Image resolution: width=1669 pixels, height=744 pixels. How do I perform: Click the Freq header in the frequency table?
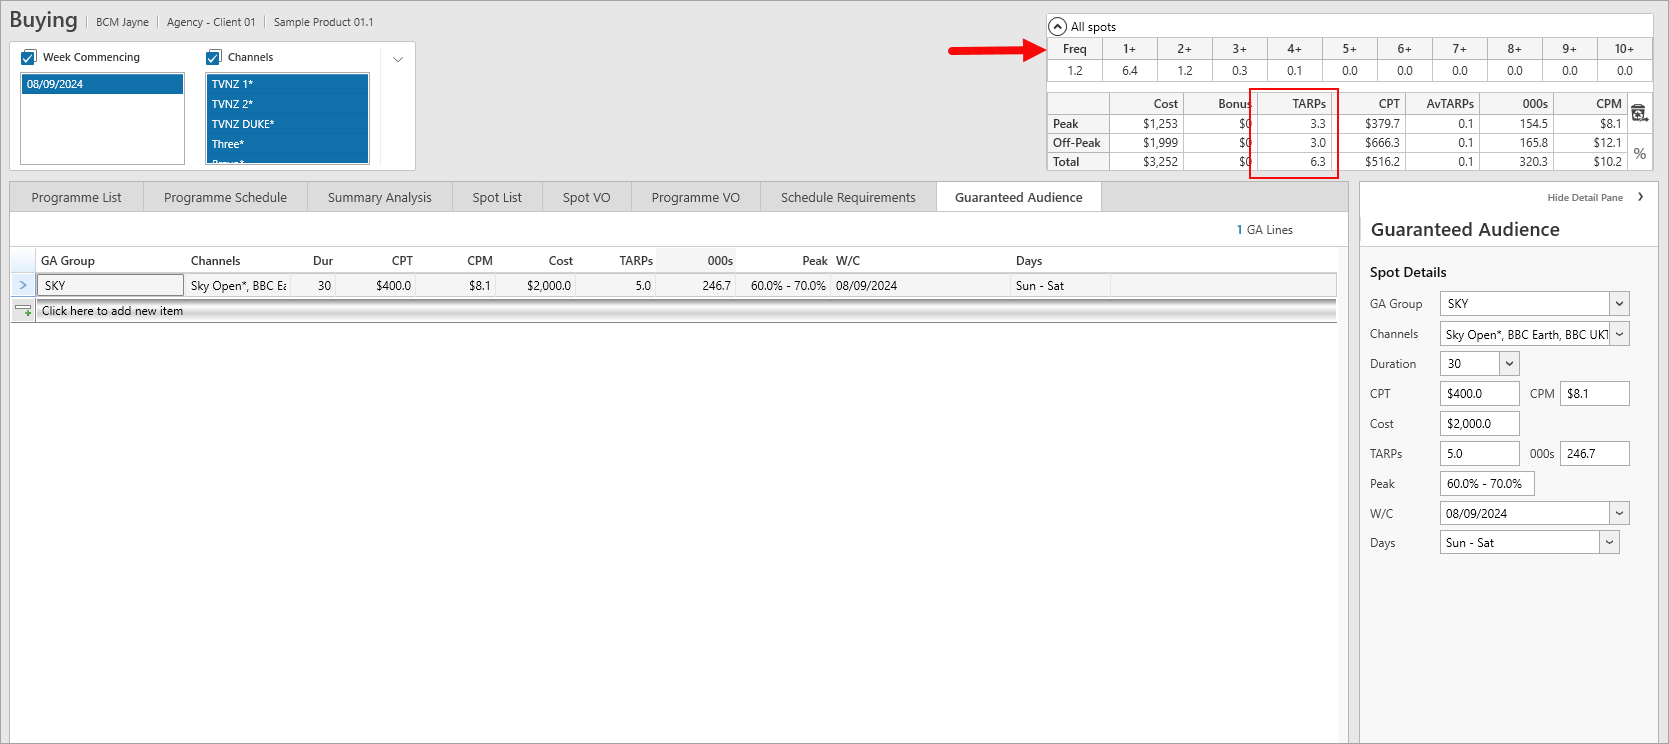[1074, 49]
